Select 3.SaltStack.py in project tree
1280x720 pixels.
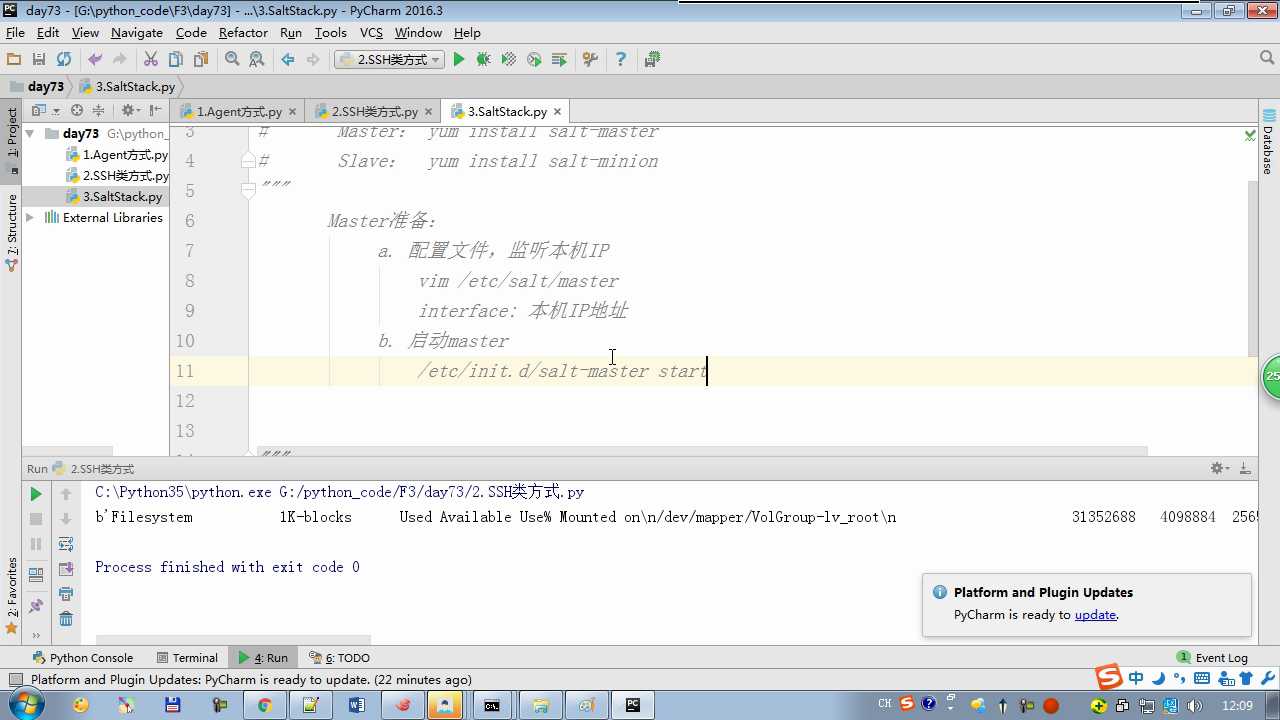pos(114,197)
